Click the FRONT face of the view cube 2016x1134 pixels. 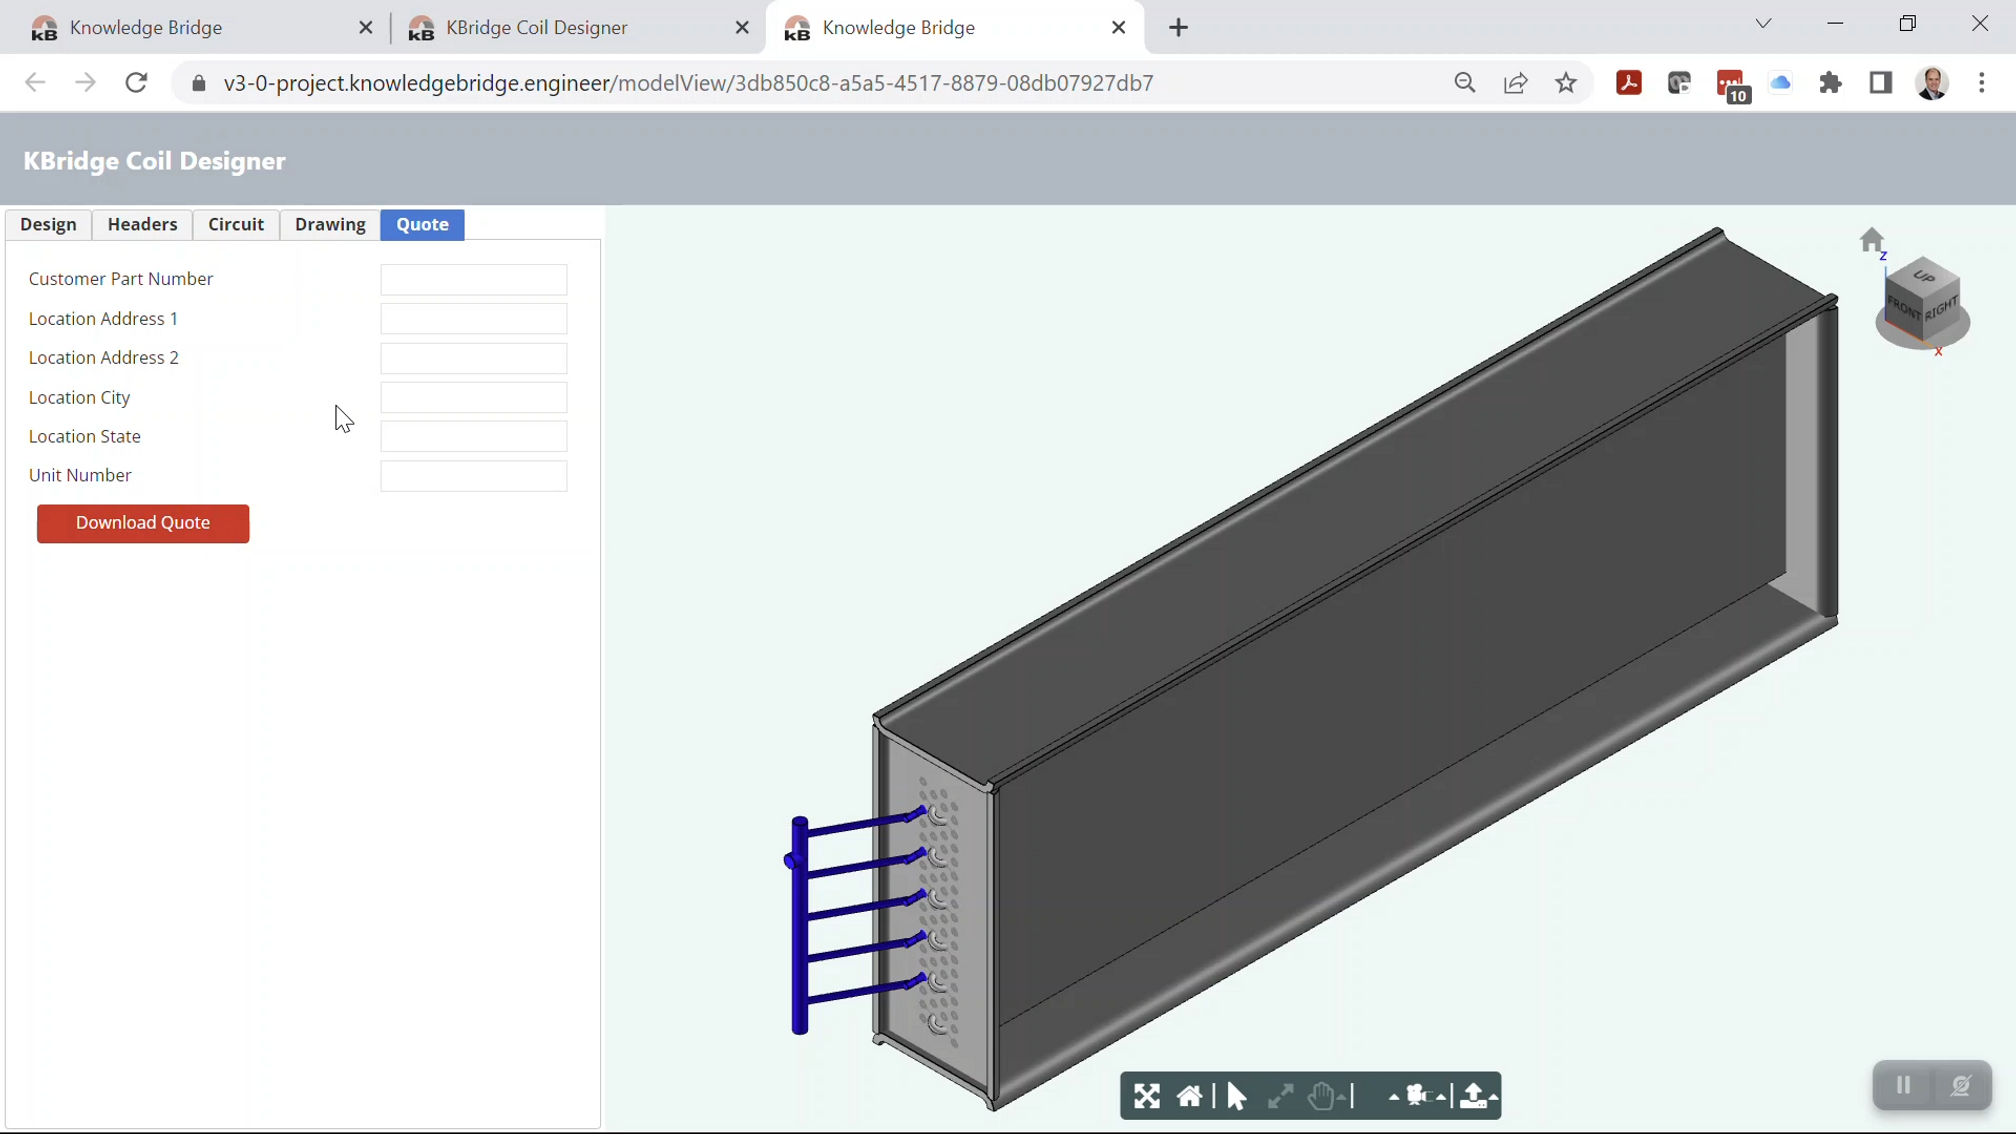1904,311
